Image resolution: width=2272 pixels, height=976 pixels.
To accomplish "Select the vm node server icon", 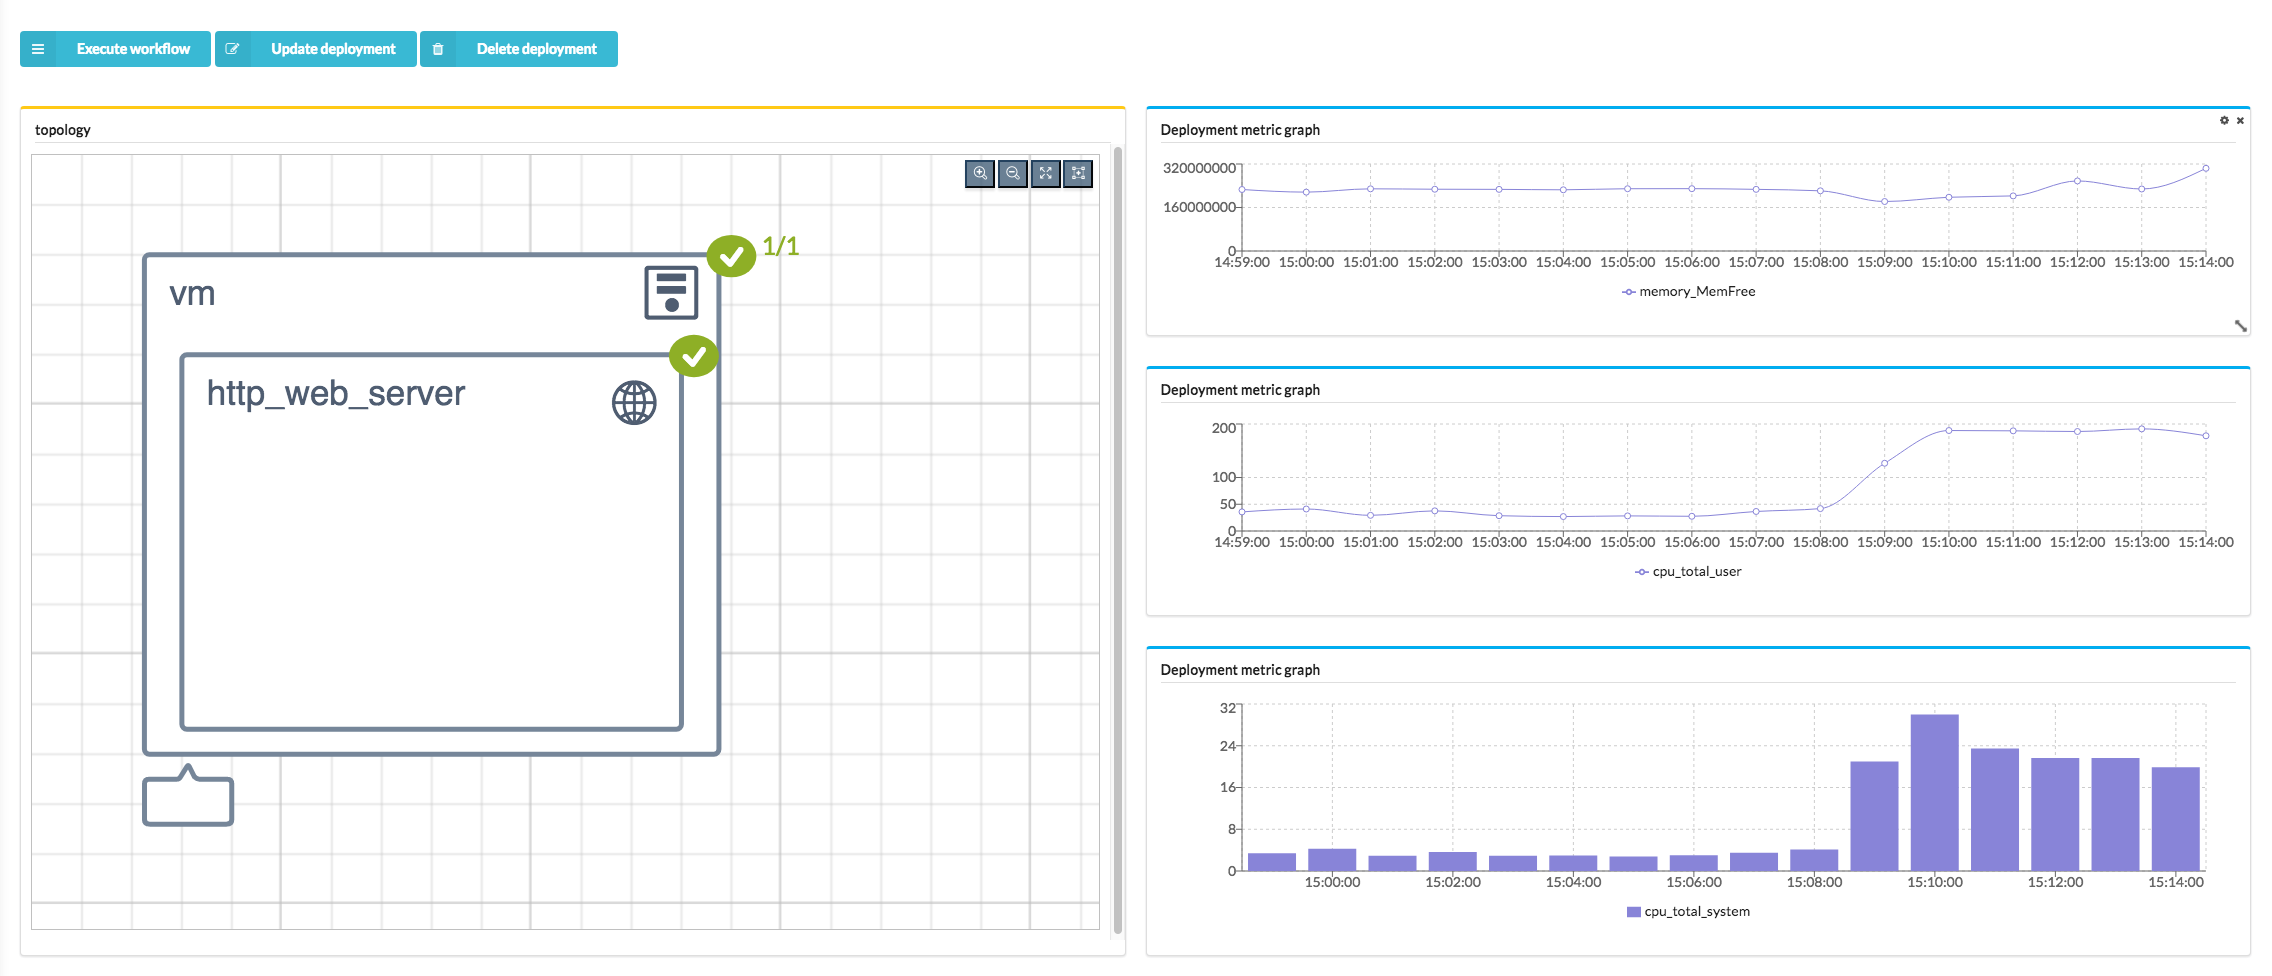I will (671, 293).
